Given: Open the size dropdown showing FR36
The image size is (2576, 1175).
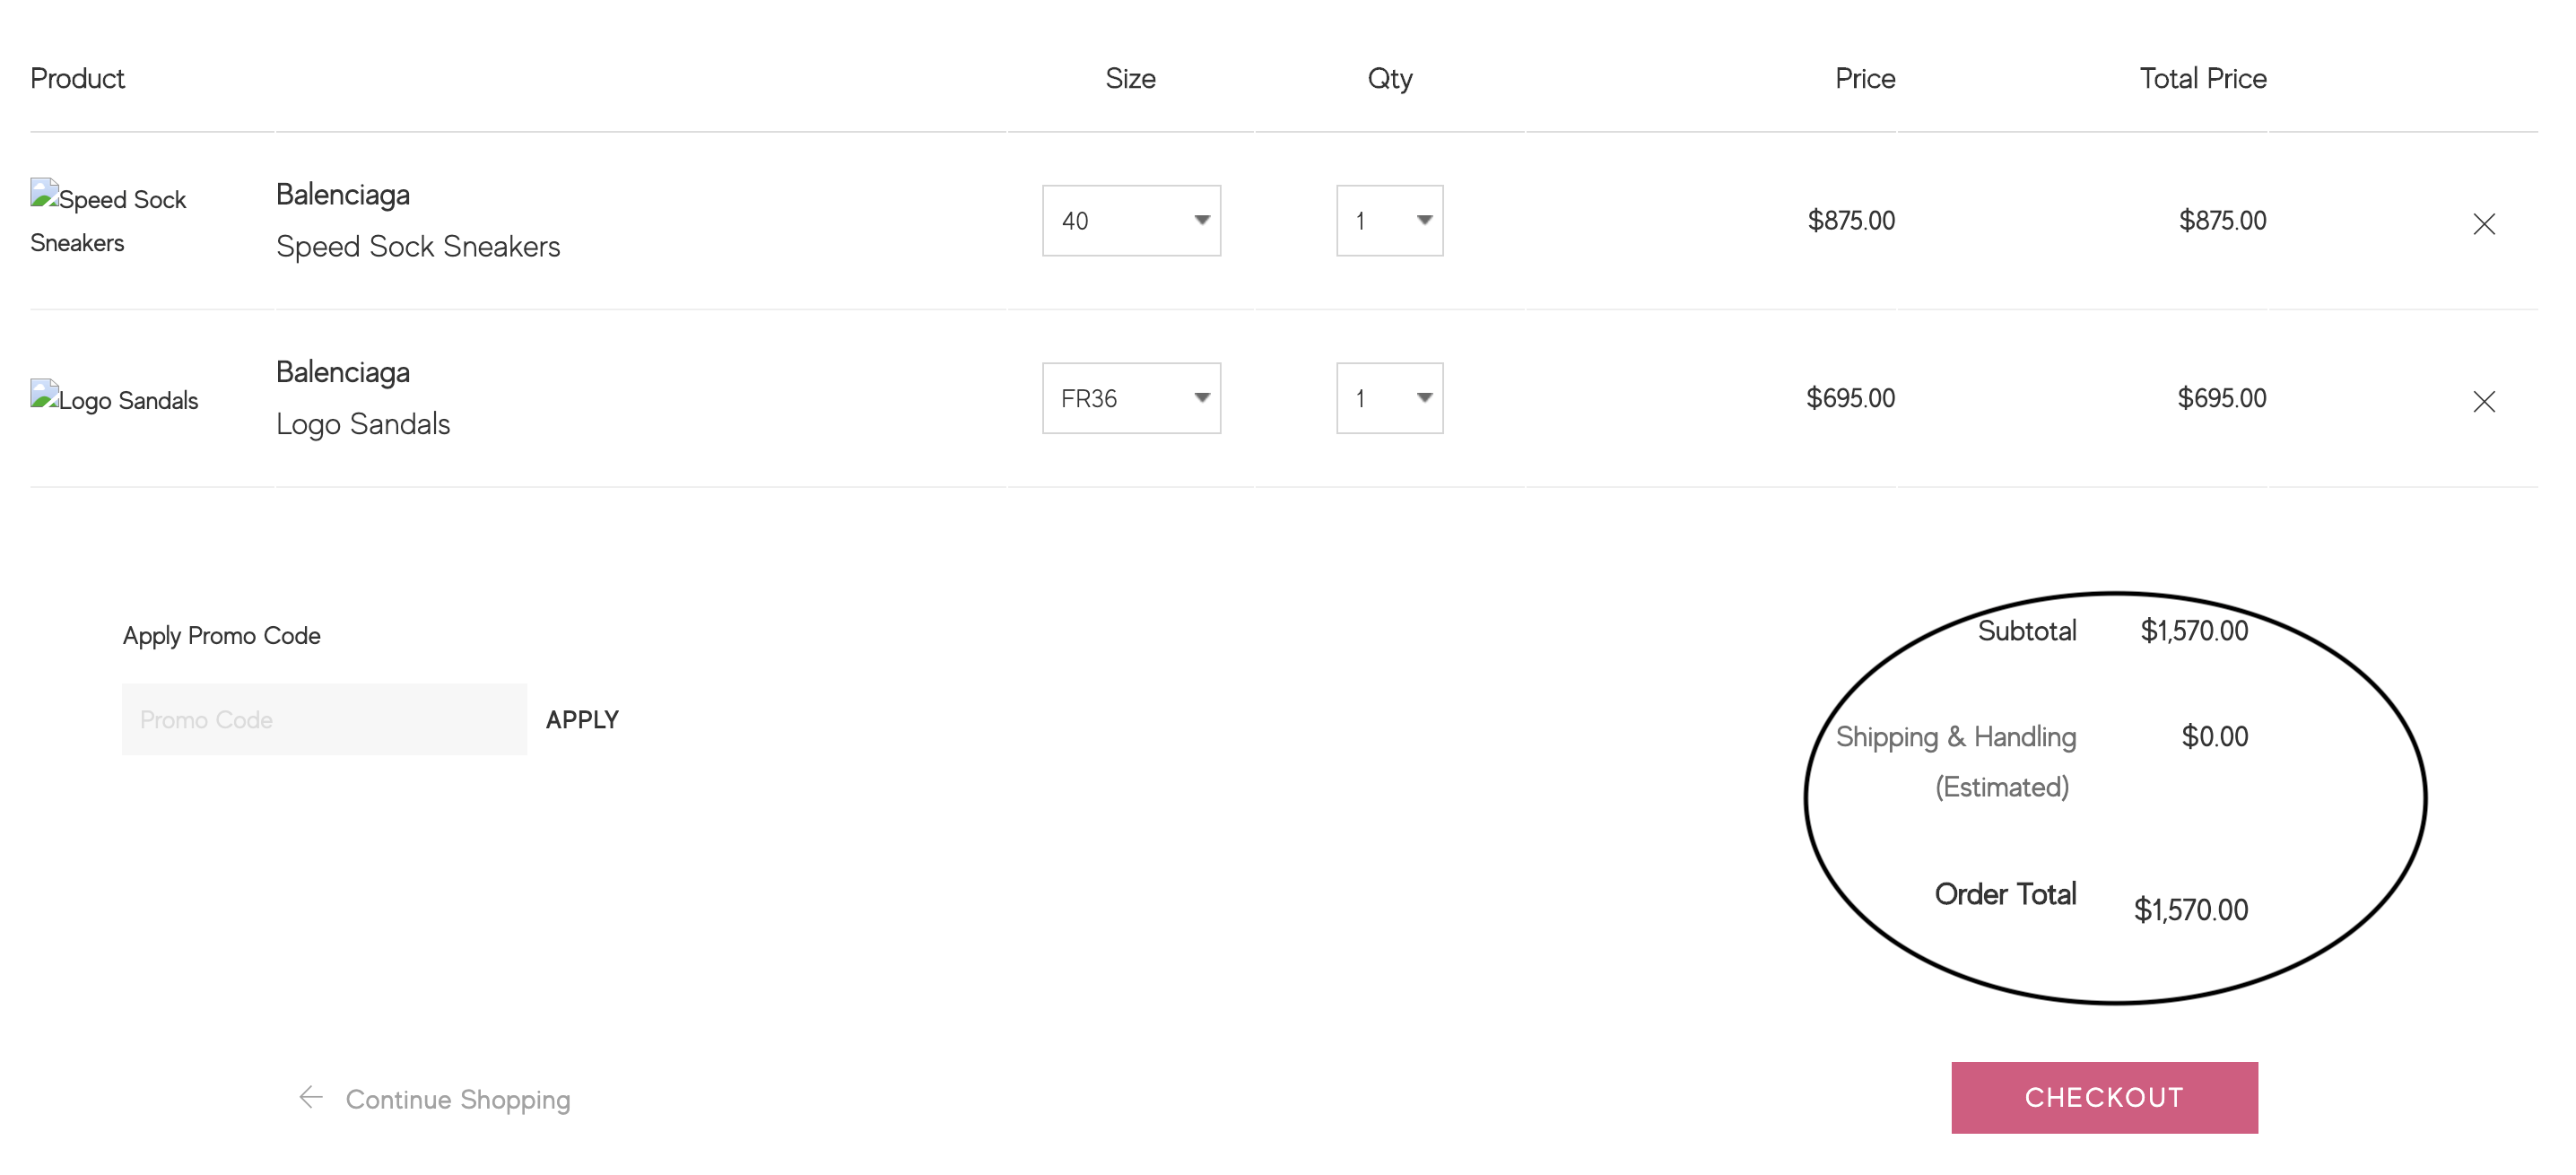Looking at the screenshot, I should (1131, 398).
